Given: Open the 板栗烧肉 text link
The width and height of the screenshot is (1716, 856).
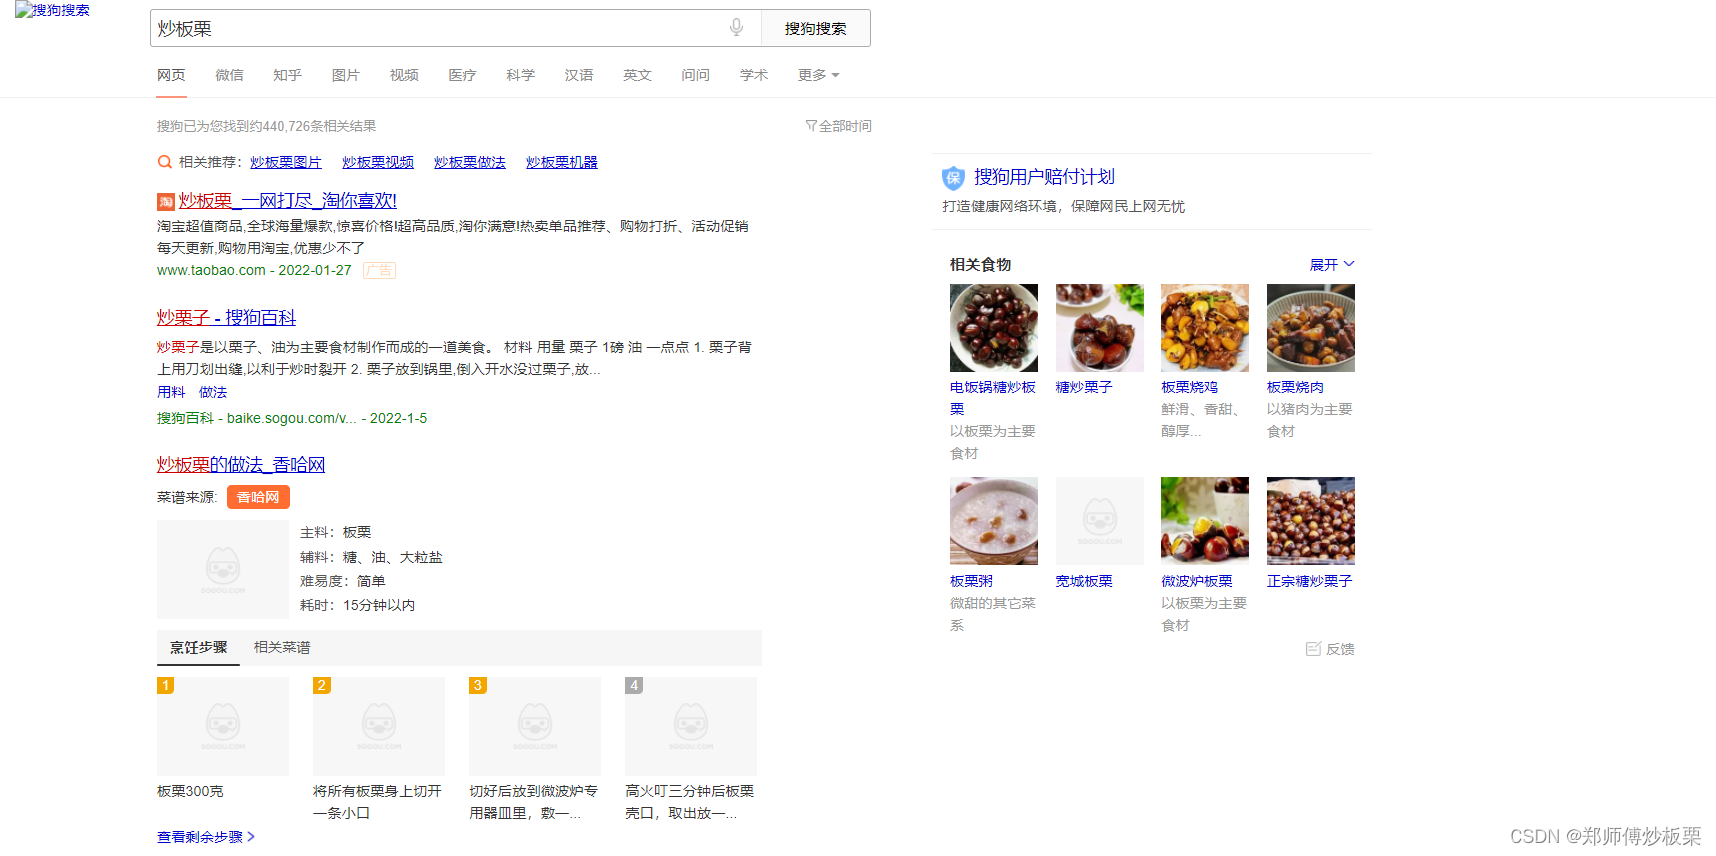Looking at the screenshot, I should tap(1295, 387).
